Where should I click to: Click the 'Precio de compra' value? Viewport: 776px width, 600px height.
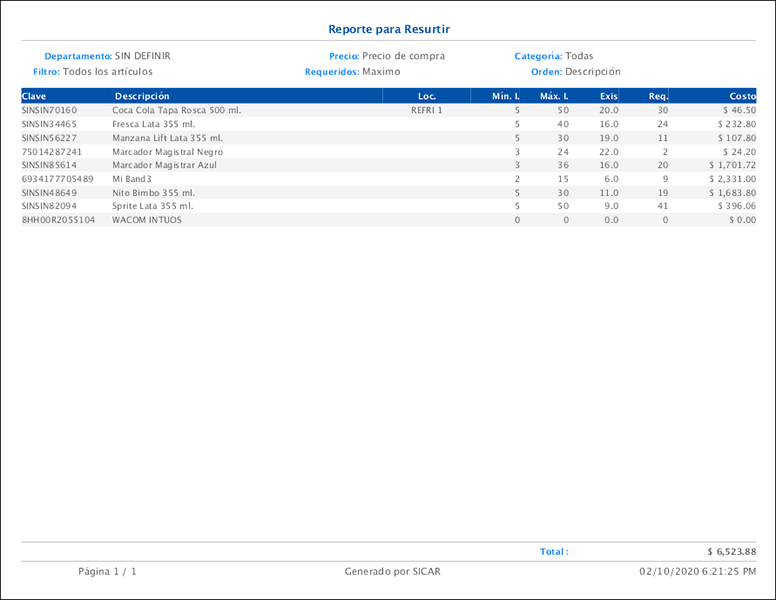(x=403, y=56)
